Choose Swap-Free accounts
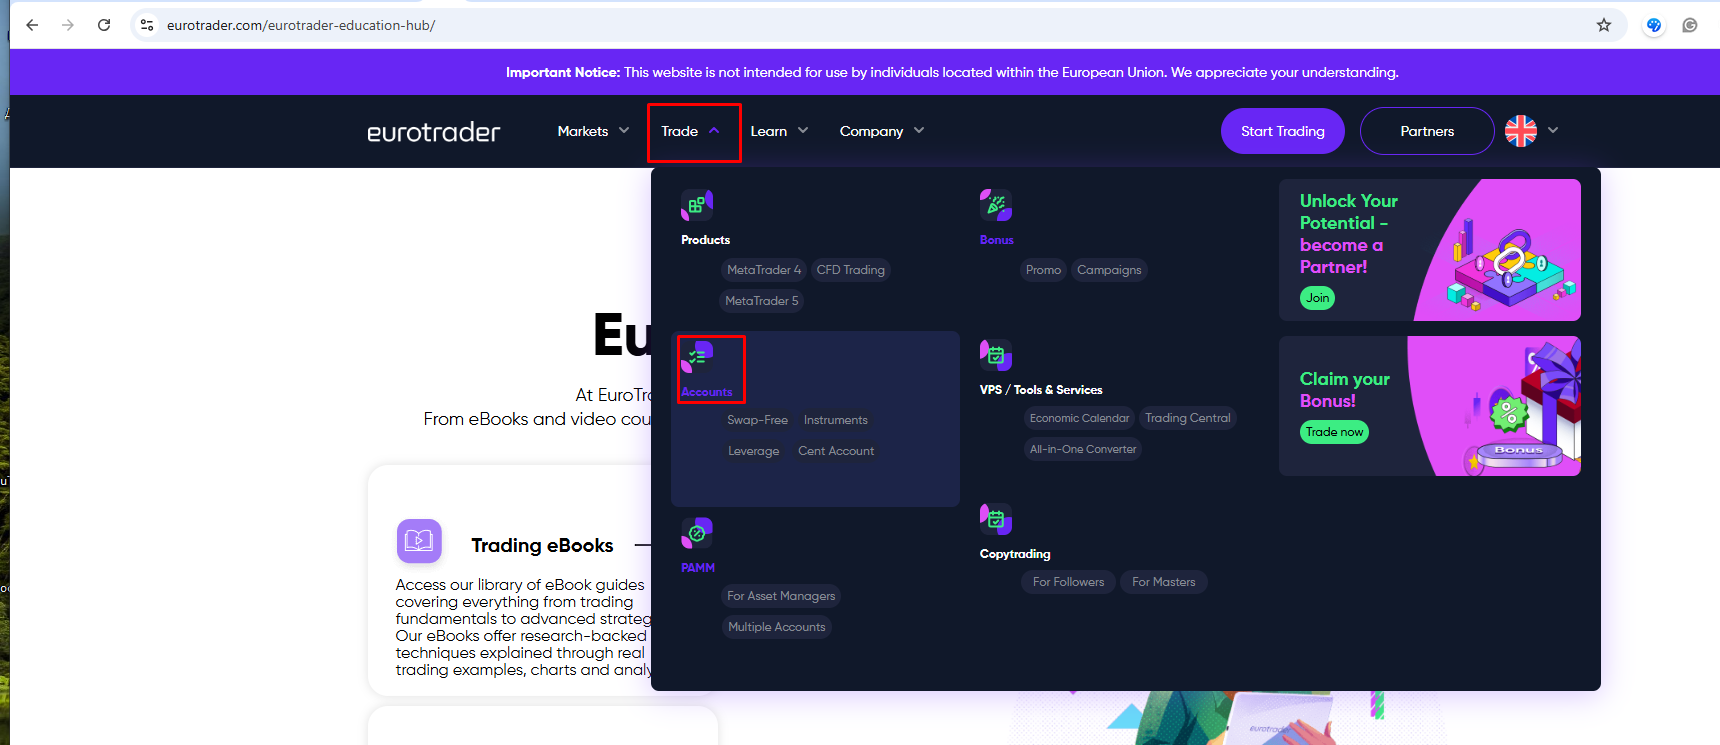 [757, 420]
